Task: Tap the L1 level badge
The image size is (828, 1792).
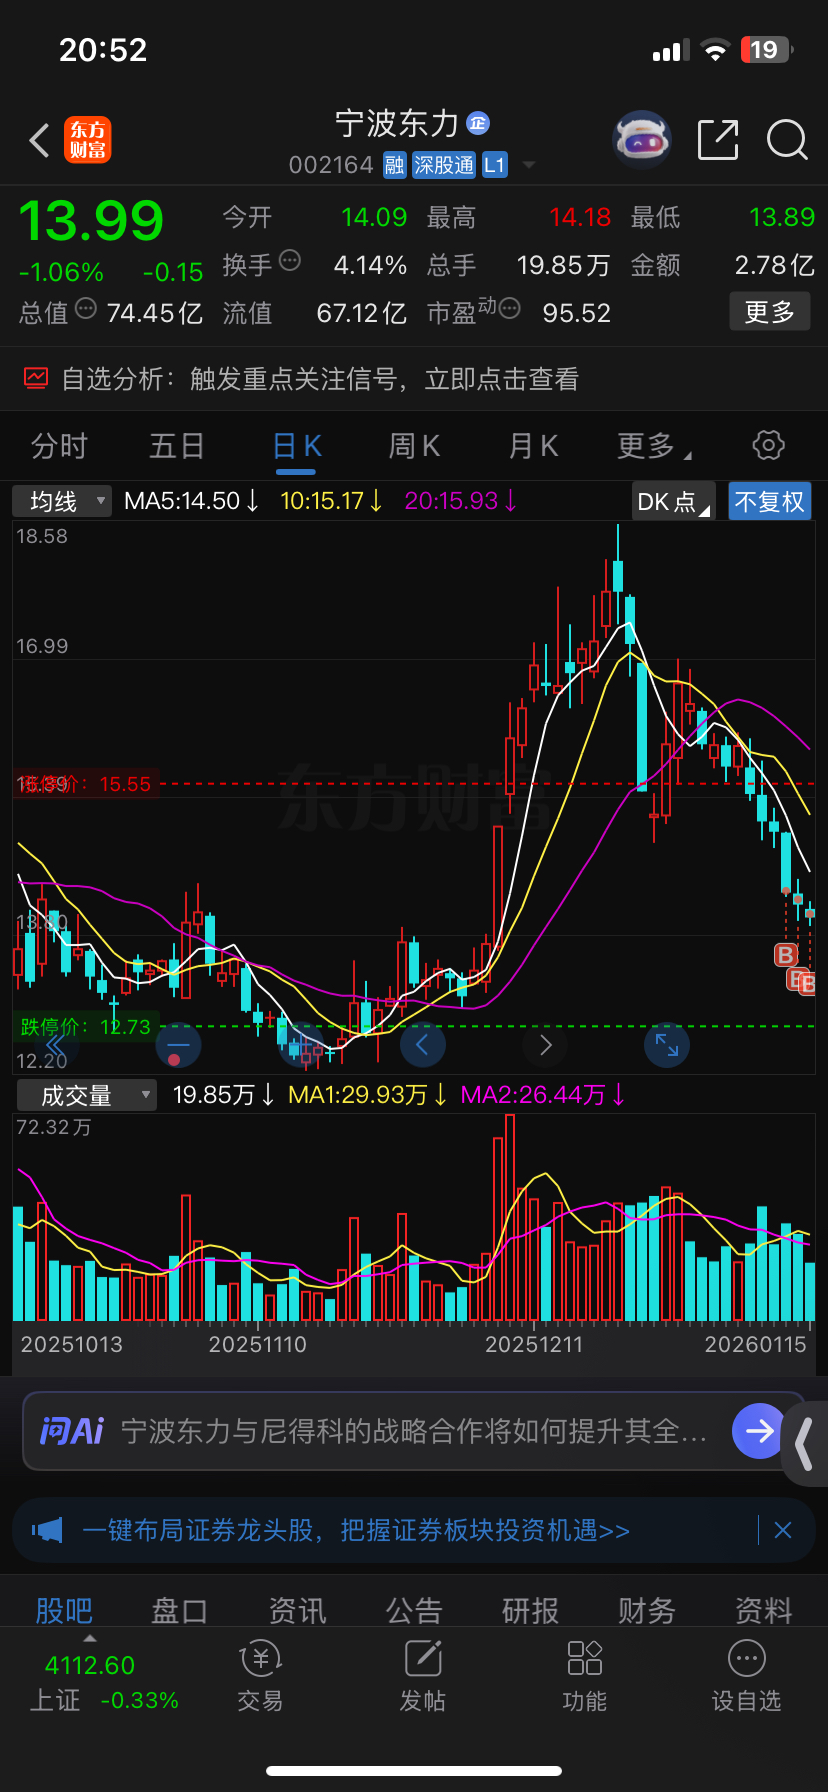Action: coord(494,165)
